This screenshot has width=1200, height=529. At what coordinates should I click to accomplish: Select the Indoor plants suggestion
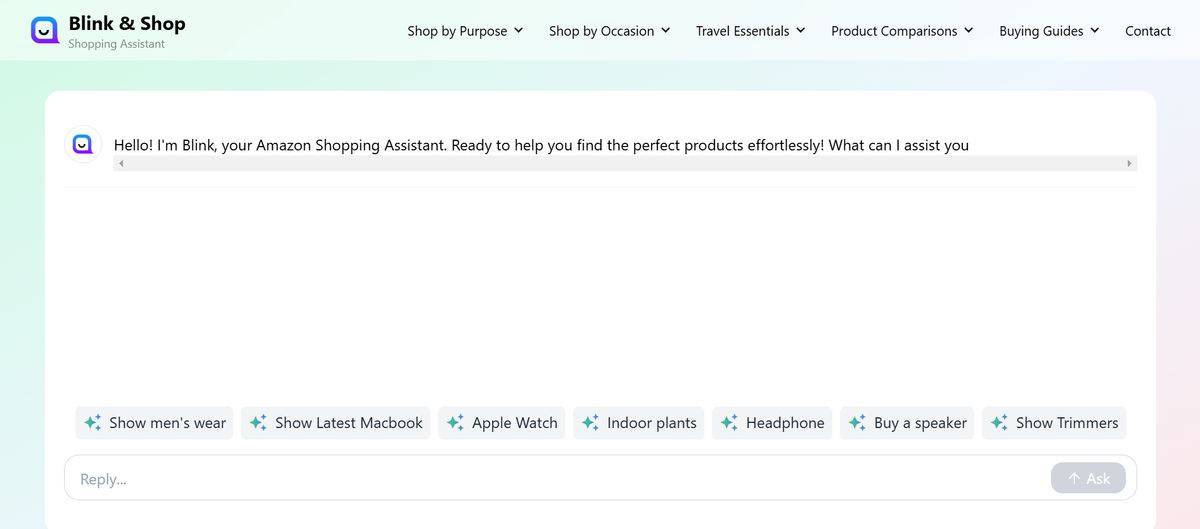pos(651,423)
